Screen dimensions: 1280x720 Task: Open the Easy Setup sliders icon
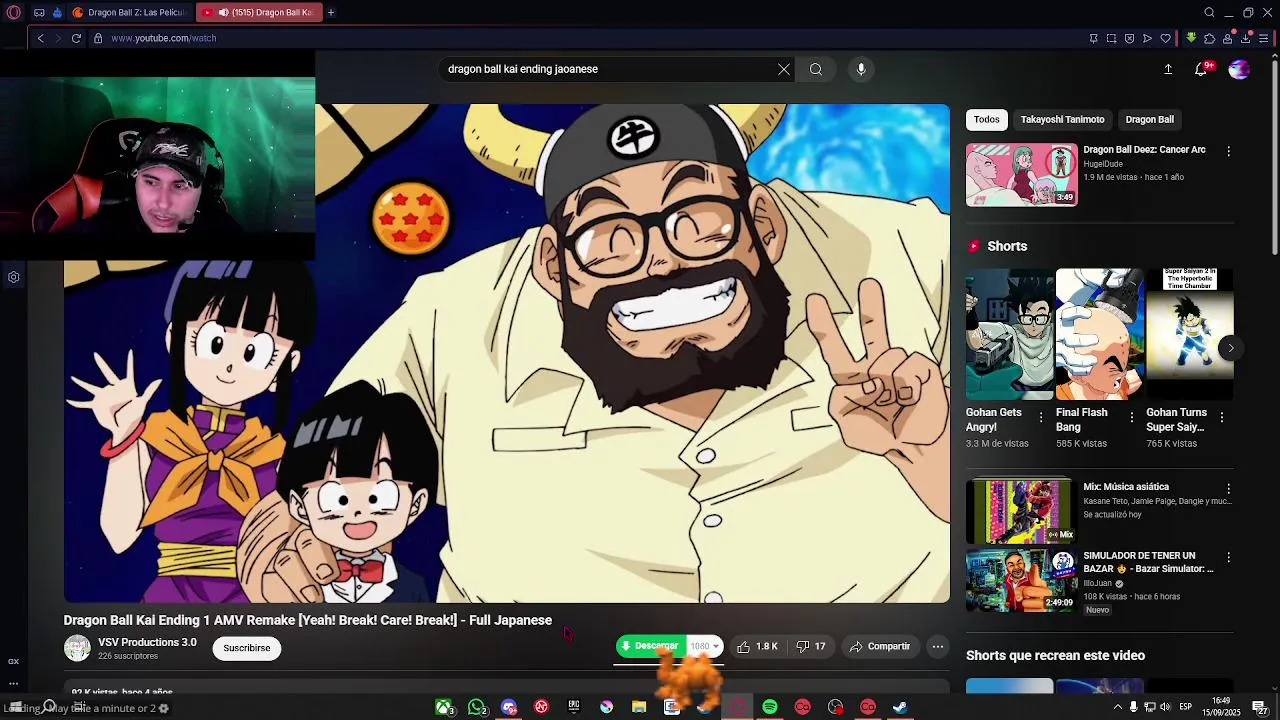tap(1264, 38)
